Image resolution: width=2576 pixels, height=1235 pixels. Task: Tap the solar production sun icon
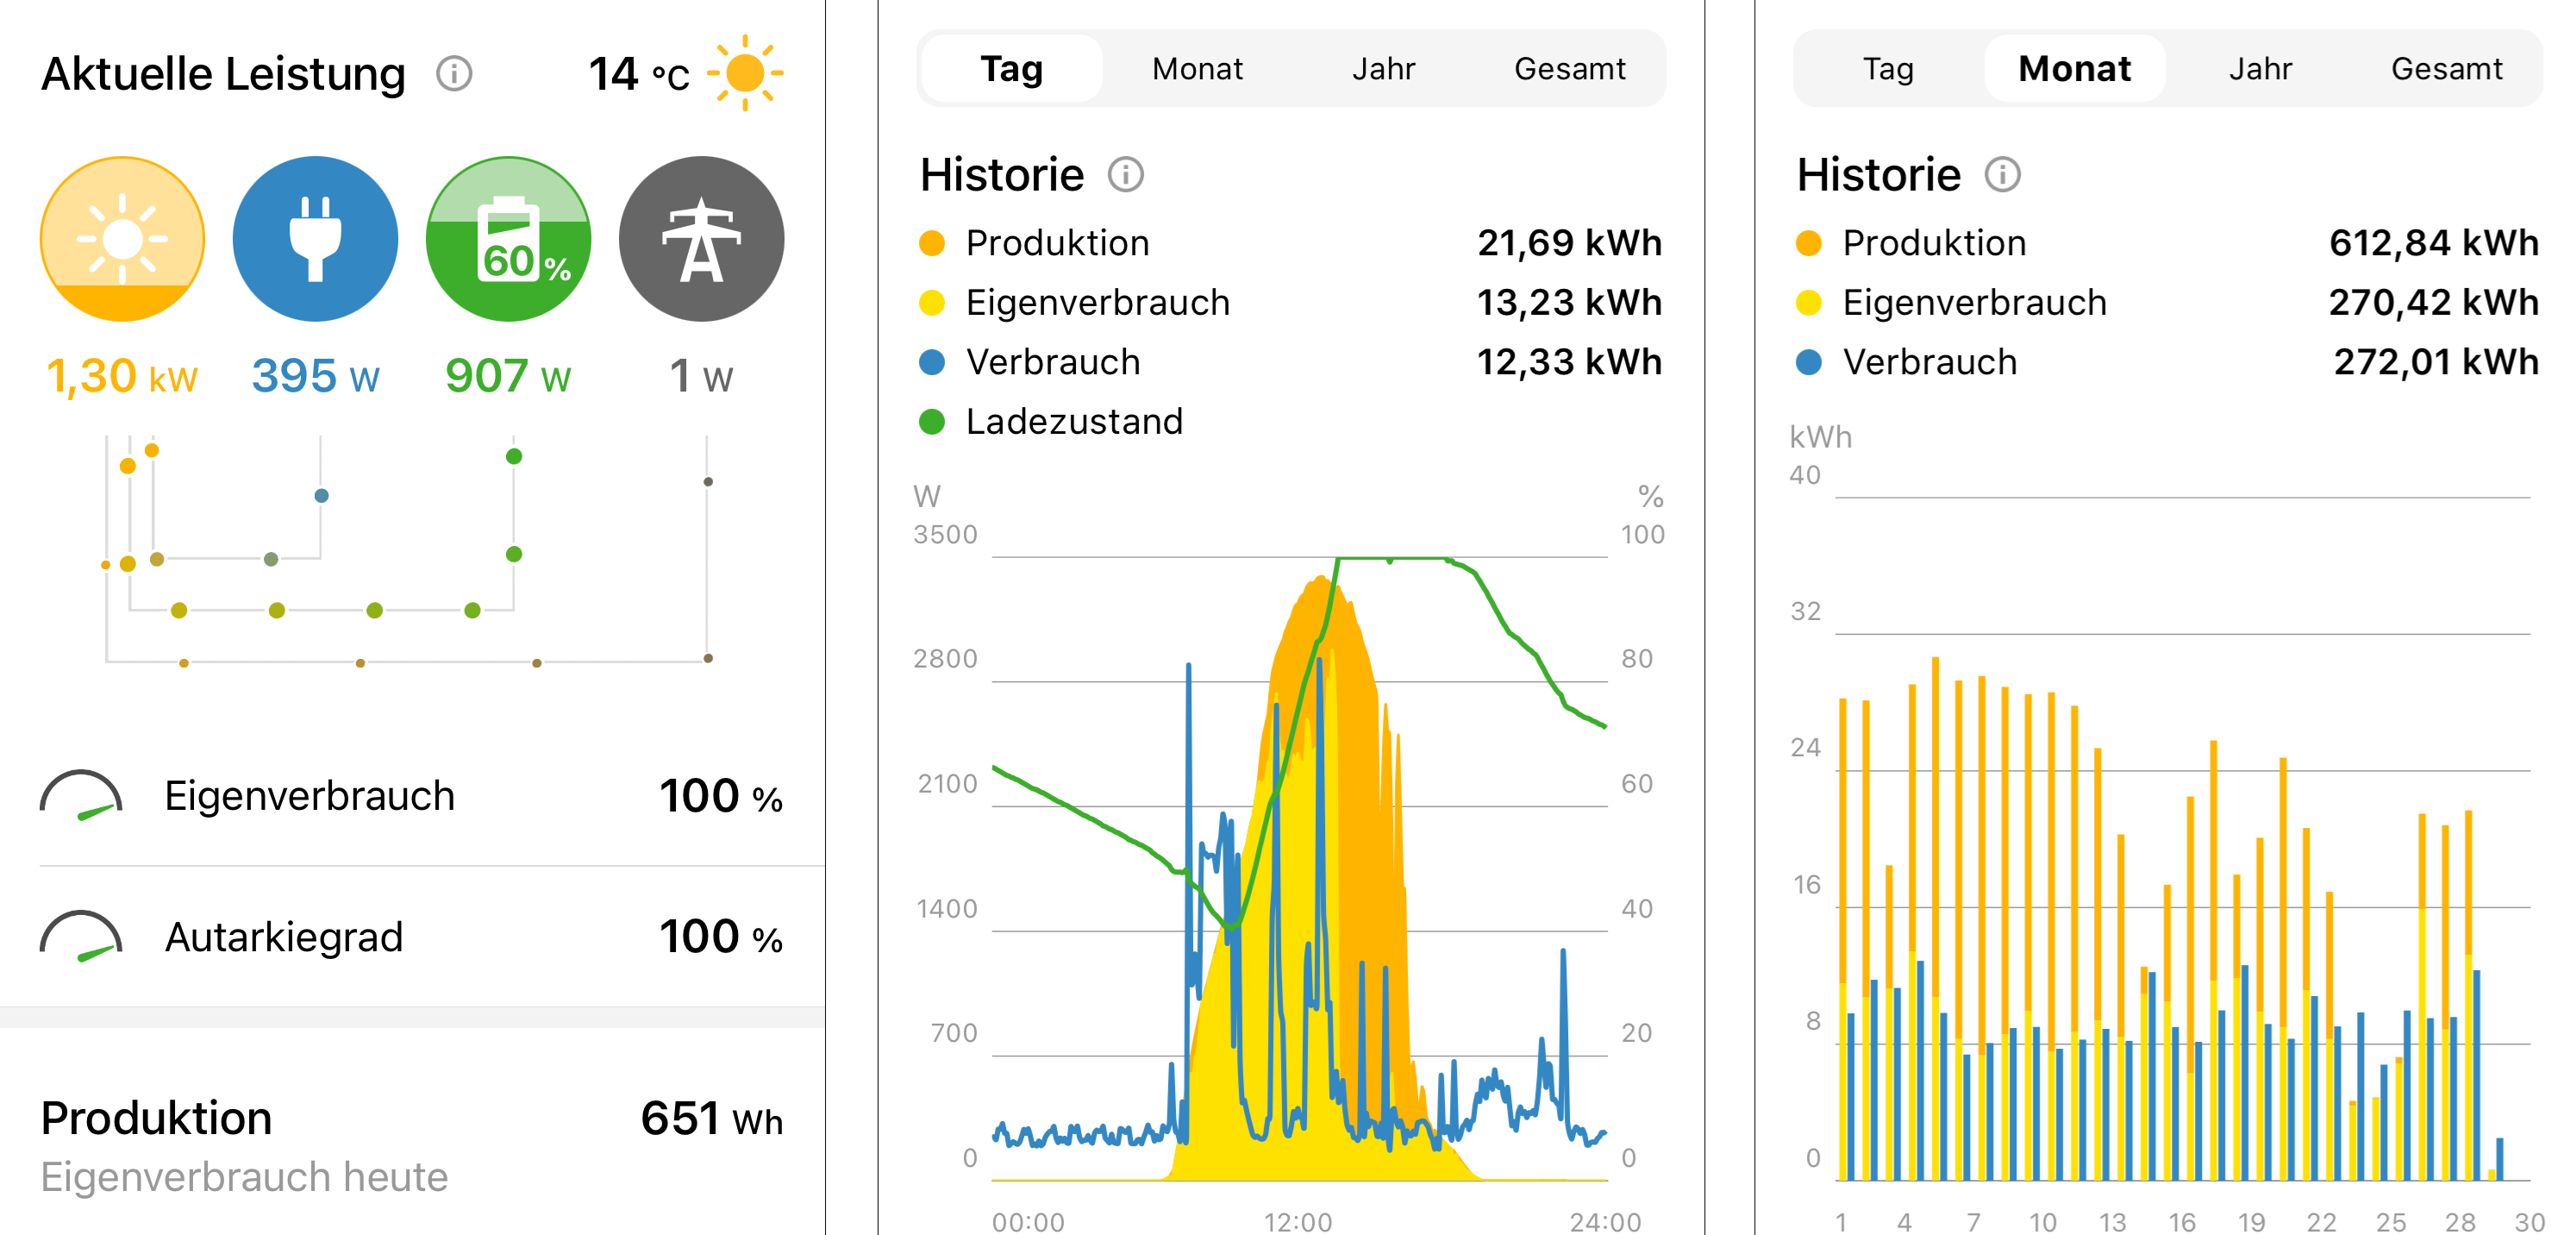click(x=122, y=238)
